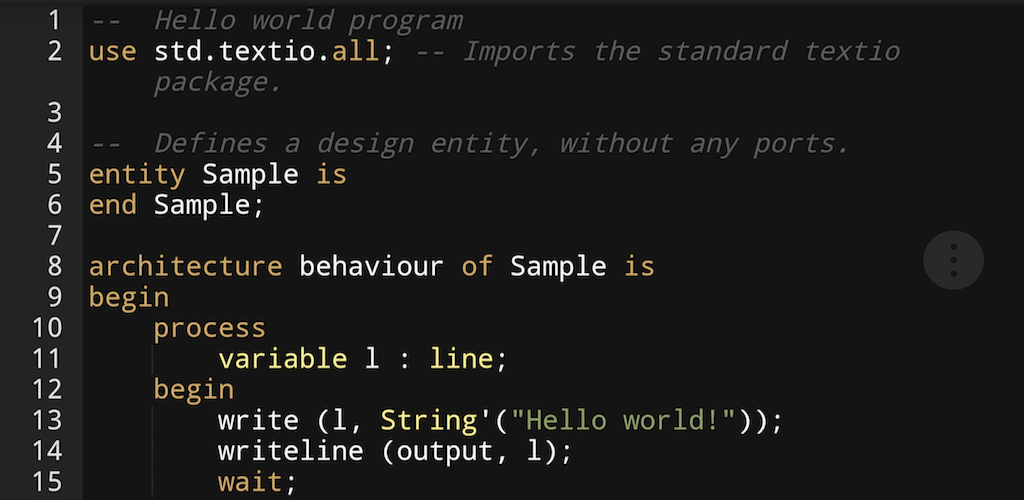The height and width of the screenshot is (500, 1024).
Task: Click the 'variable' keyword on line 11
Action: pyautogui.click(x=282, y=358)
